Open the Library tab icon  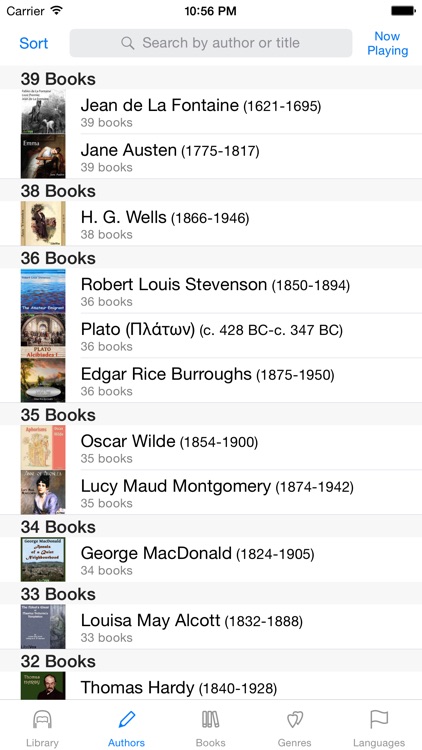coord(42,719)
